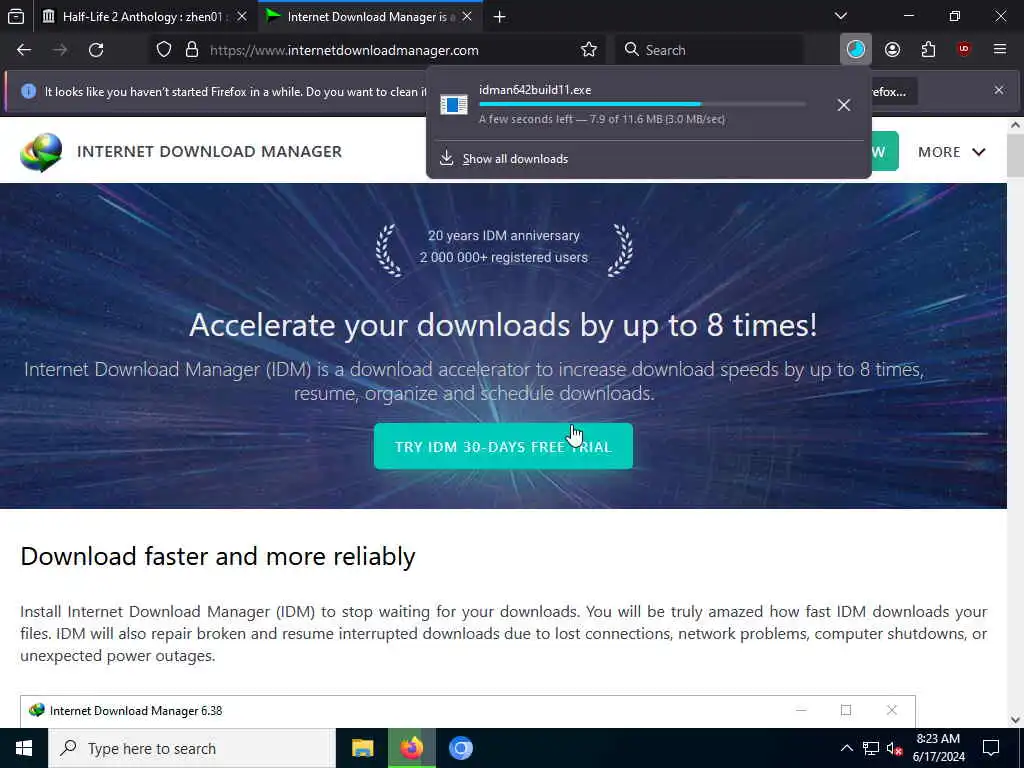The height and width of the screenshot is (768, 1024).
Task: Select the Internet Download Manager tab
Action: pyautogui.click(x=370, y=16)
